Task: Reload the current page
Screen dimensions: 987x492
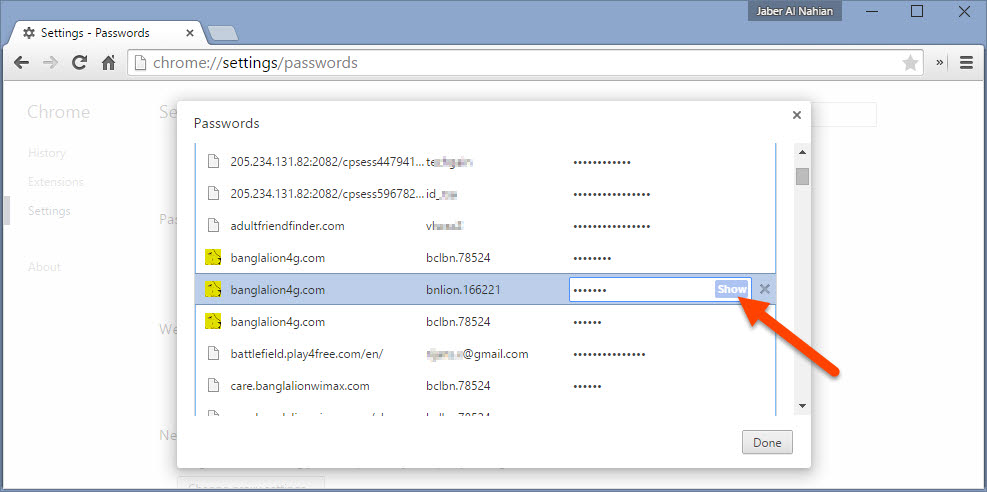Action: [79, 62]
